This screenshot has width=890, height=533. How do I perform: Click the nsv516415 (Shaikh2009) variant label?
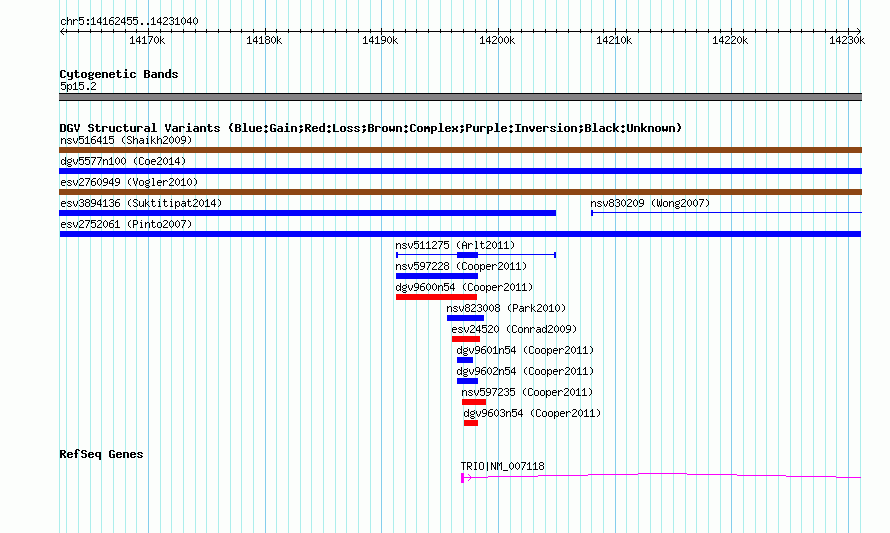tap(126, 140)
